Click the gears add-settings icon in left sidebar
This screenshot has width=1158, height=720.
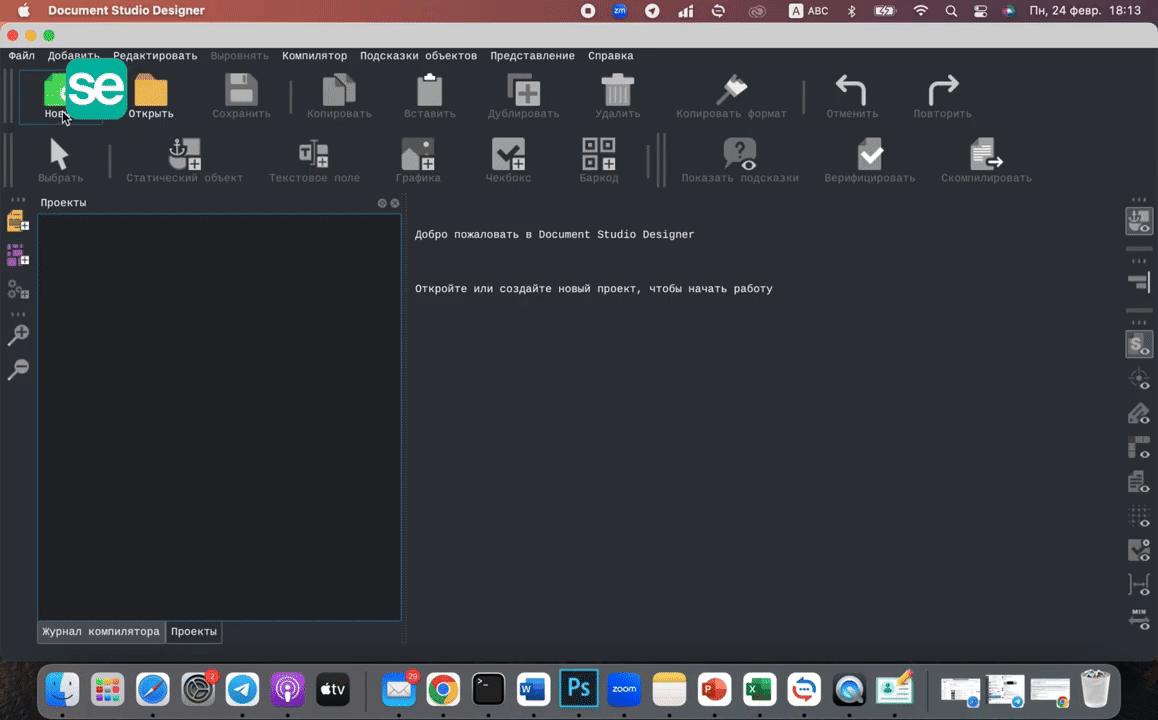pyautogui.click(x=18, y=289)
